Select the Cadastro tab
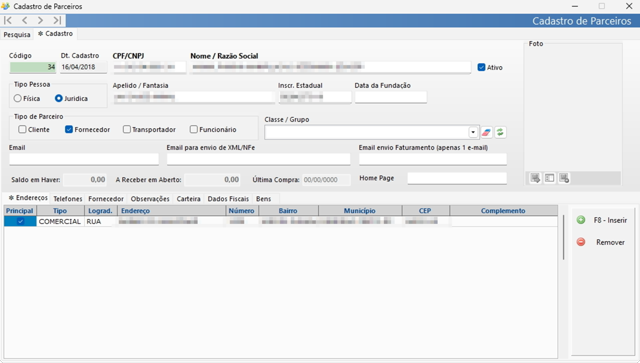This screenshot has height=363, width=640. pos(55,33)
